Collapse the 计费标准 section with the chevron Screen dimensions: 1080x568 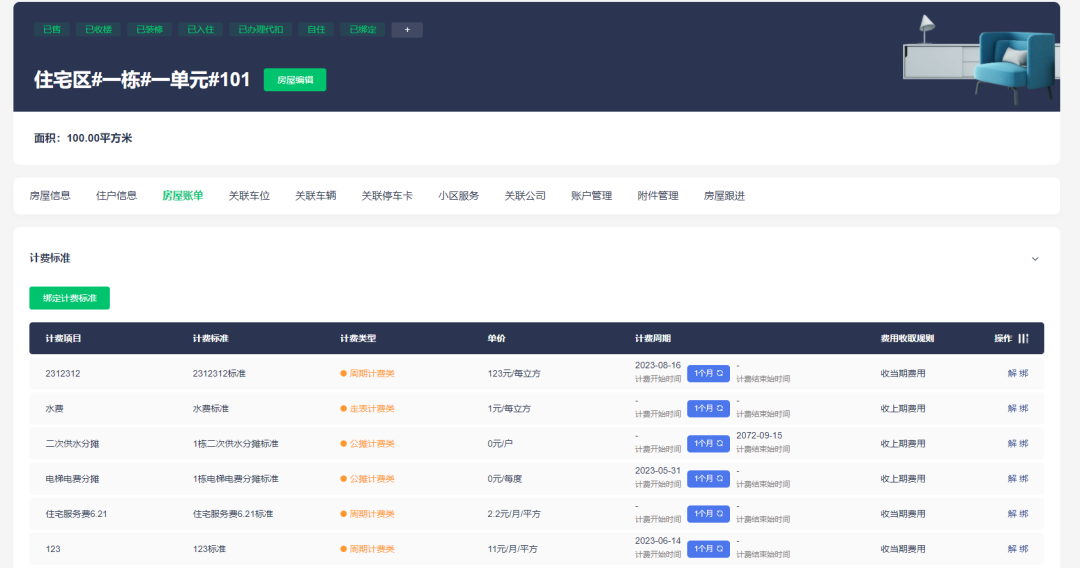[x=1035, y=259]
